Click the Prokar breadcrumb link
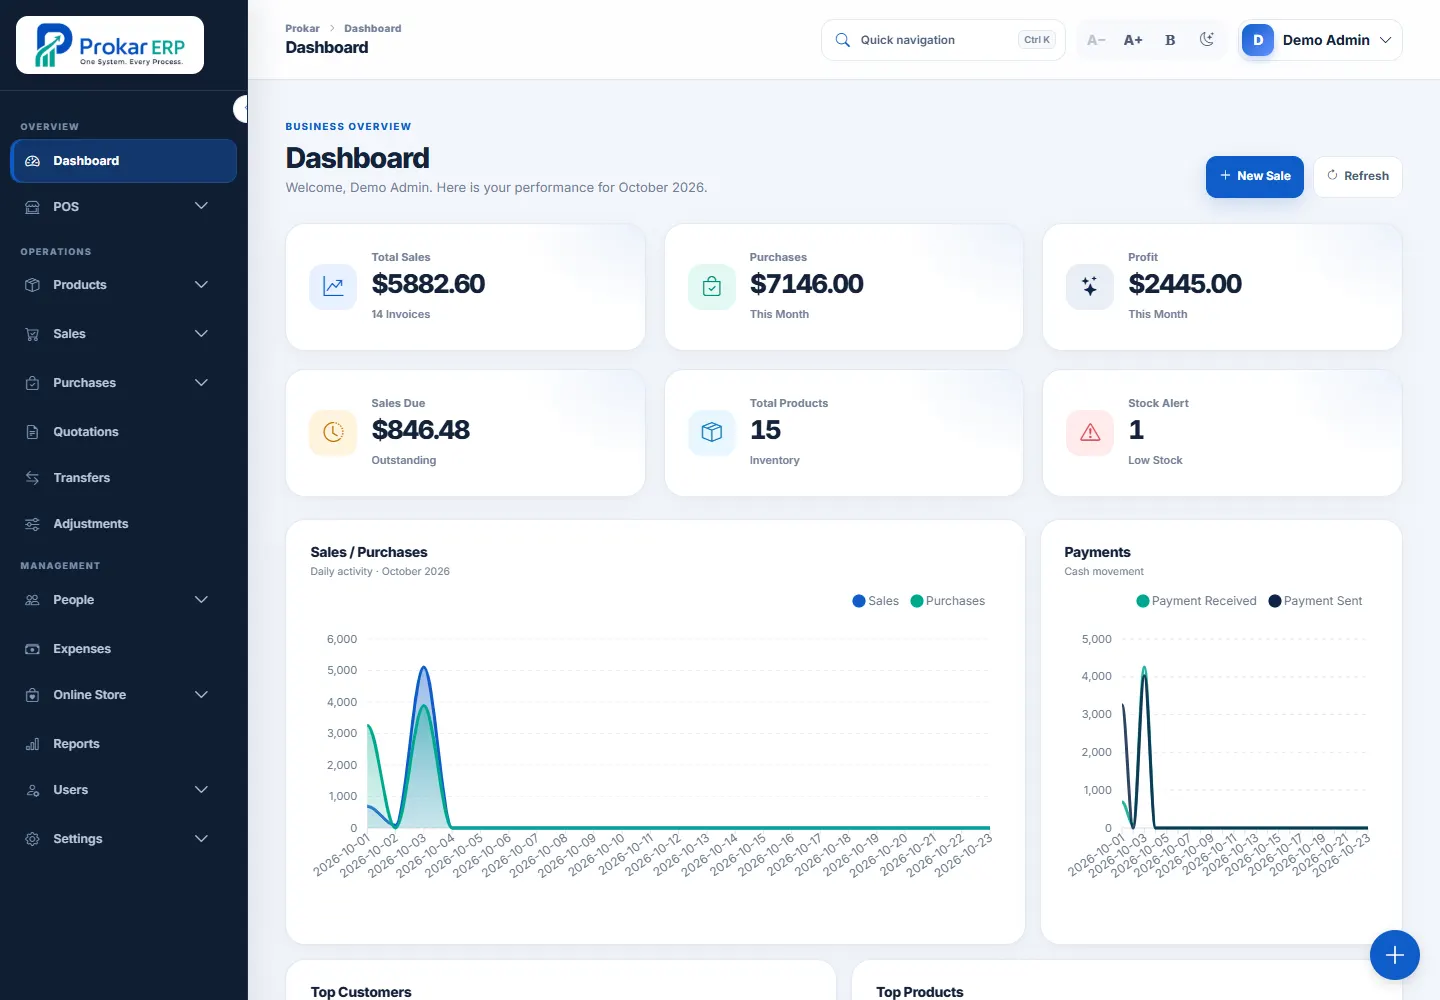 coord(302,28)
